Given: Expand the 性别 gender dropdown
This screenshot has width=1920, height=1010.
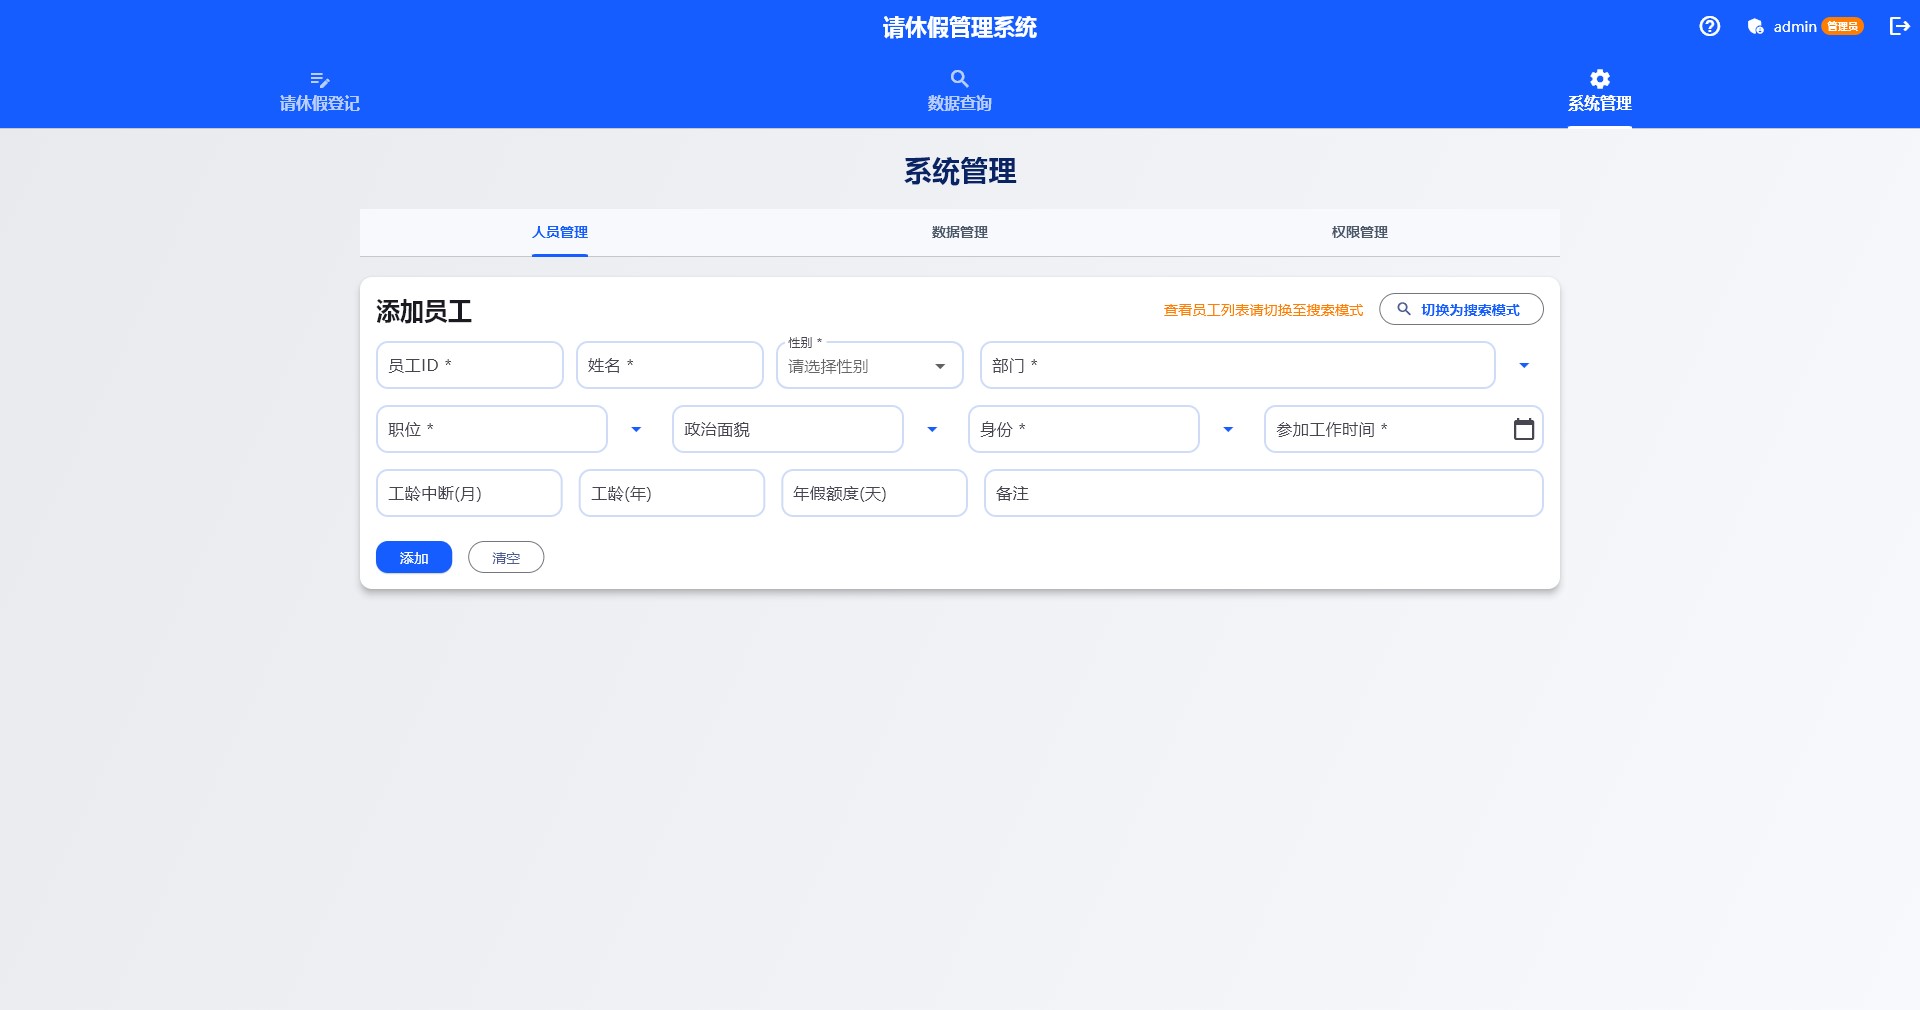Looking at the screenshot, I should tap(939, 365).
